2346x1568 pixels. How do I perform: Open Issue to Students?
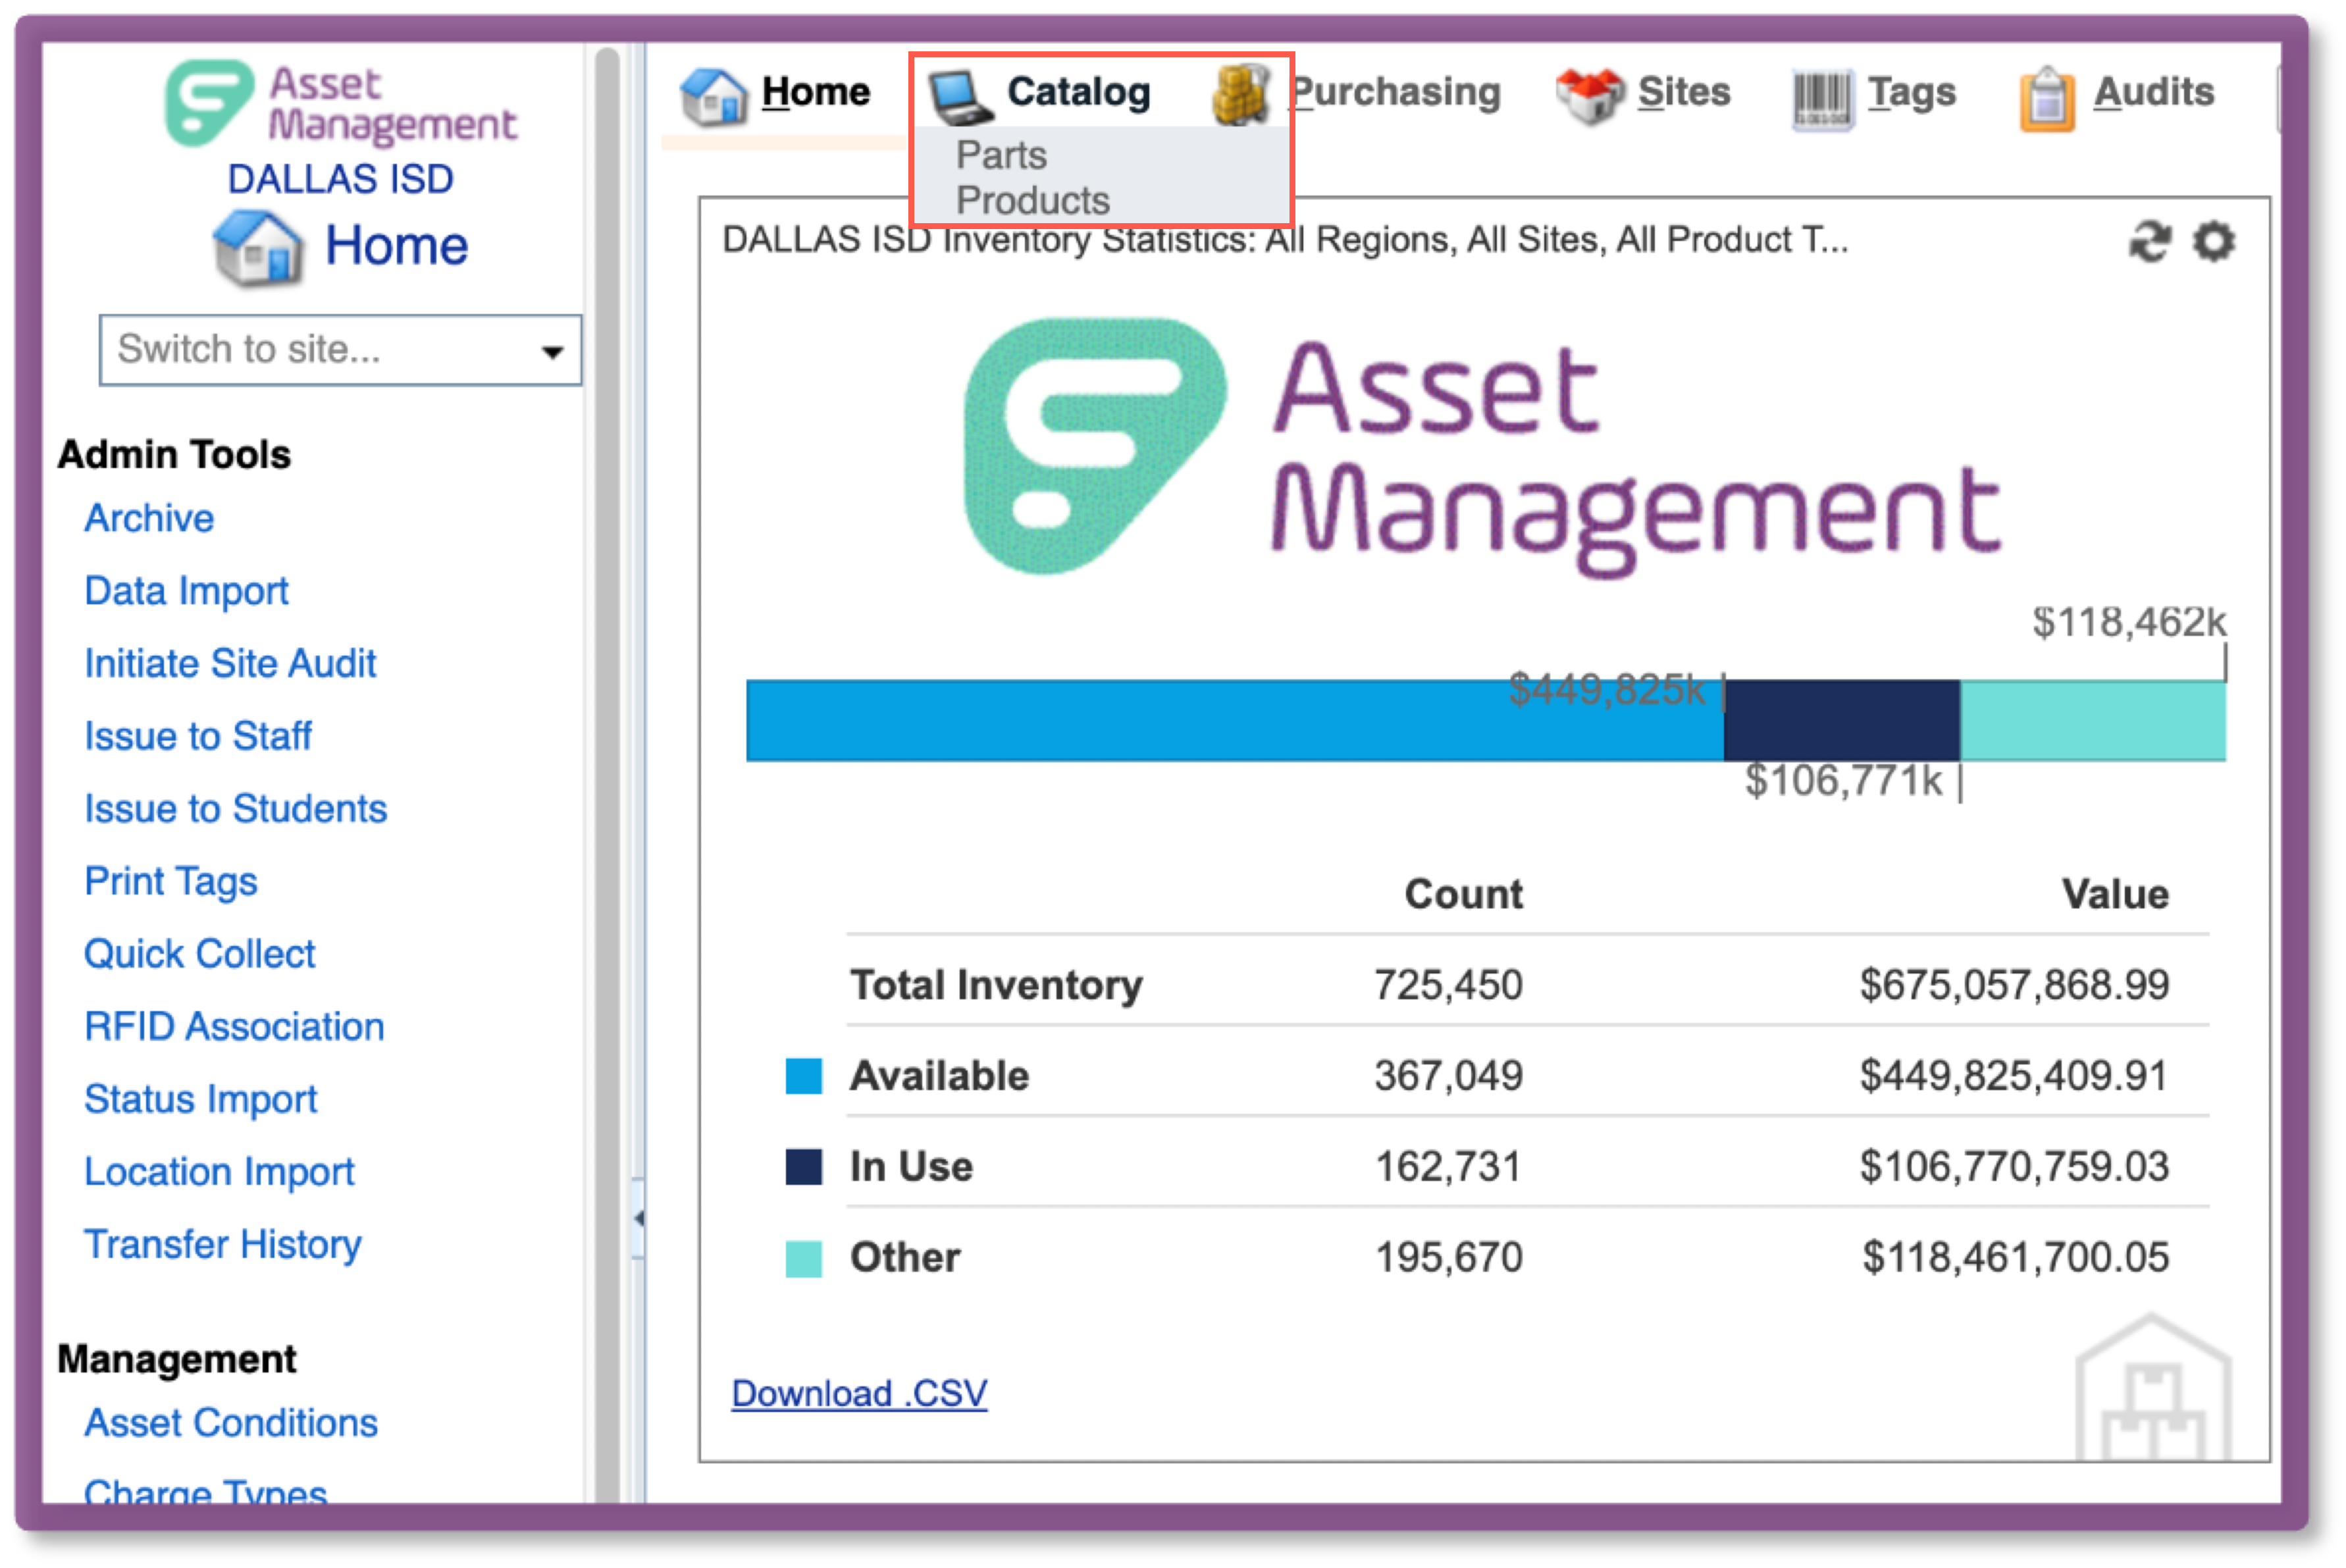tap(235, 808)
